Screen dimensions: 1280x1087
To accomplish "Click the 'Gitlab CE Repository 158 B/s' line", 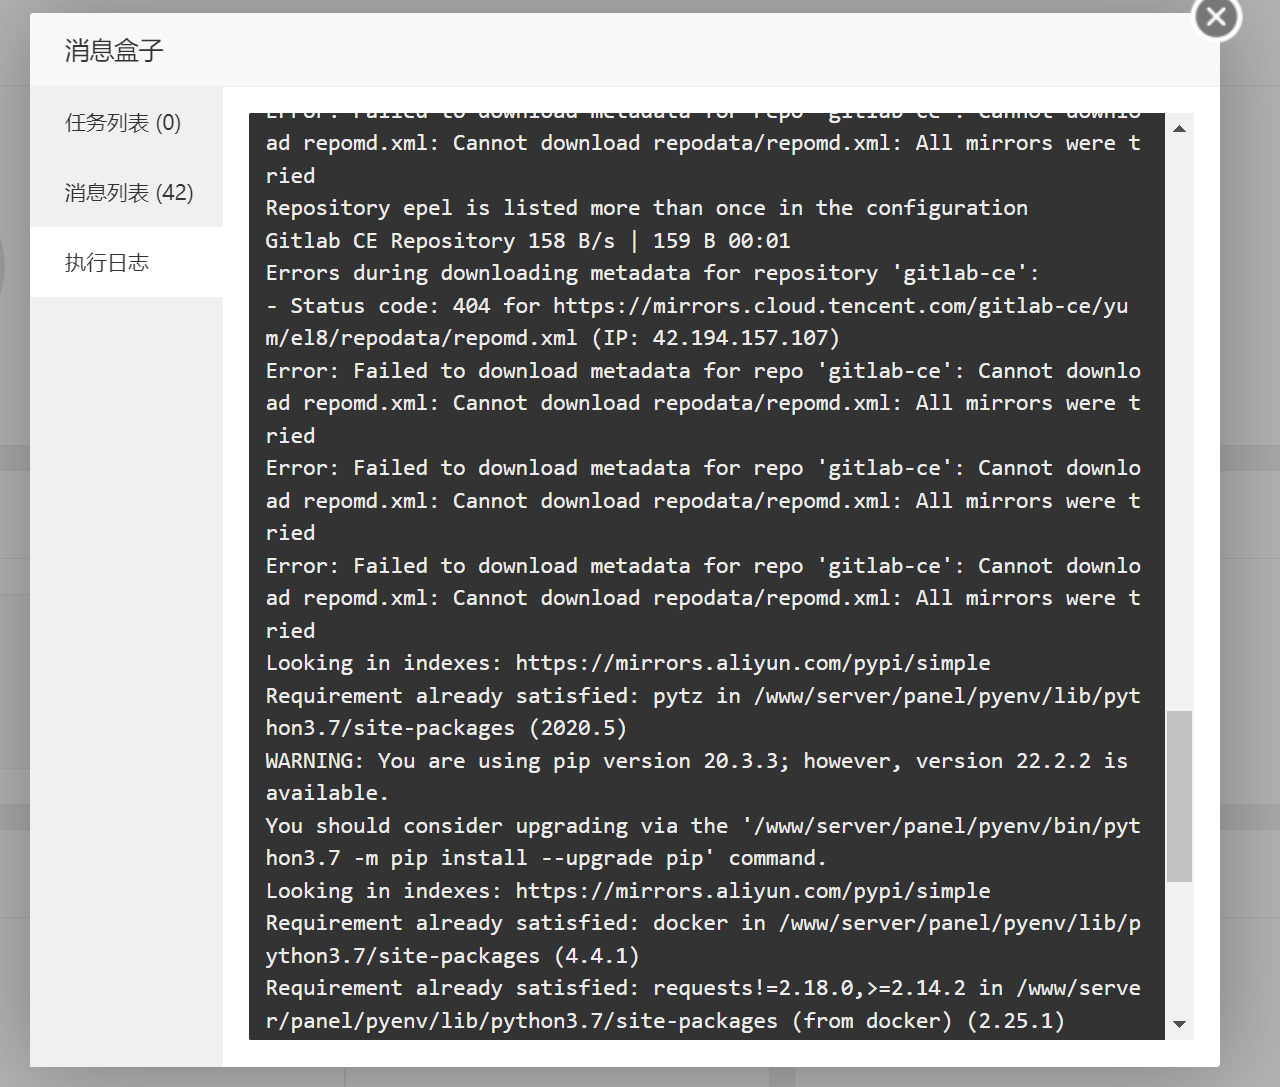I will 528,241.
